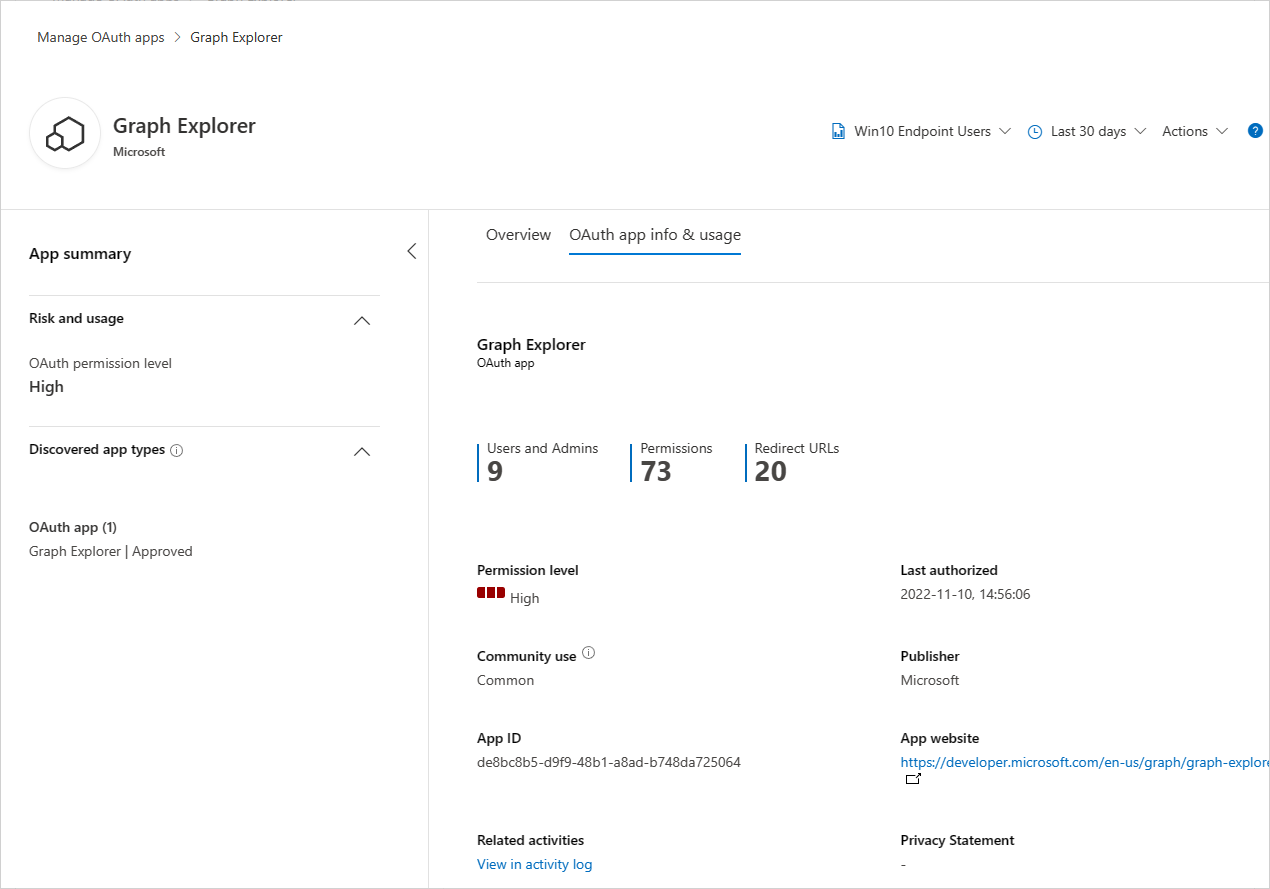
Task: Switch to the Overview tab
Action: [518, 234]
